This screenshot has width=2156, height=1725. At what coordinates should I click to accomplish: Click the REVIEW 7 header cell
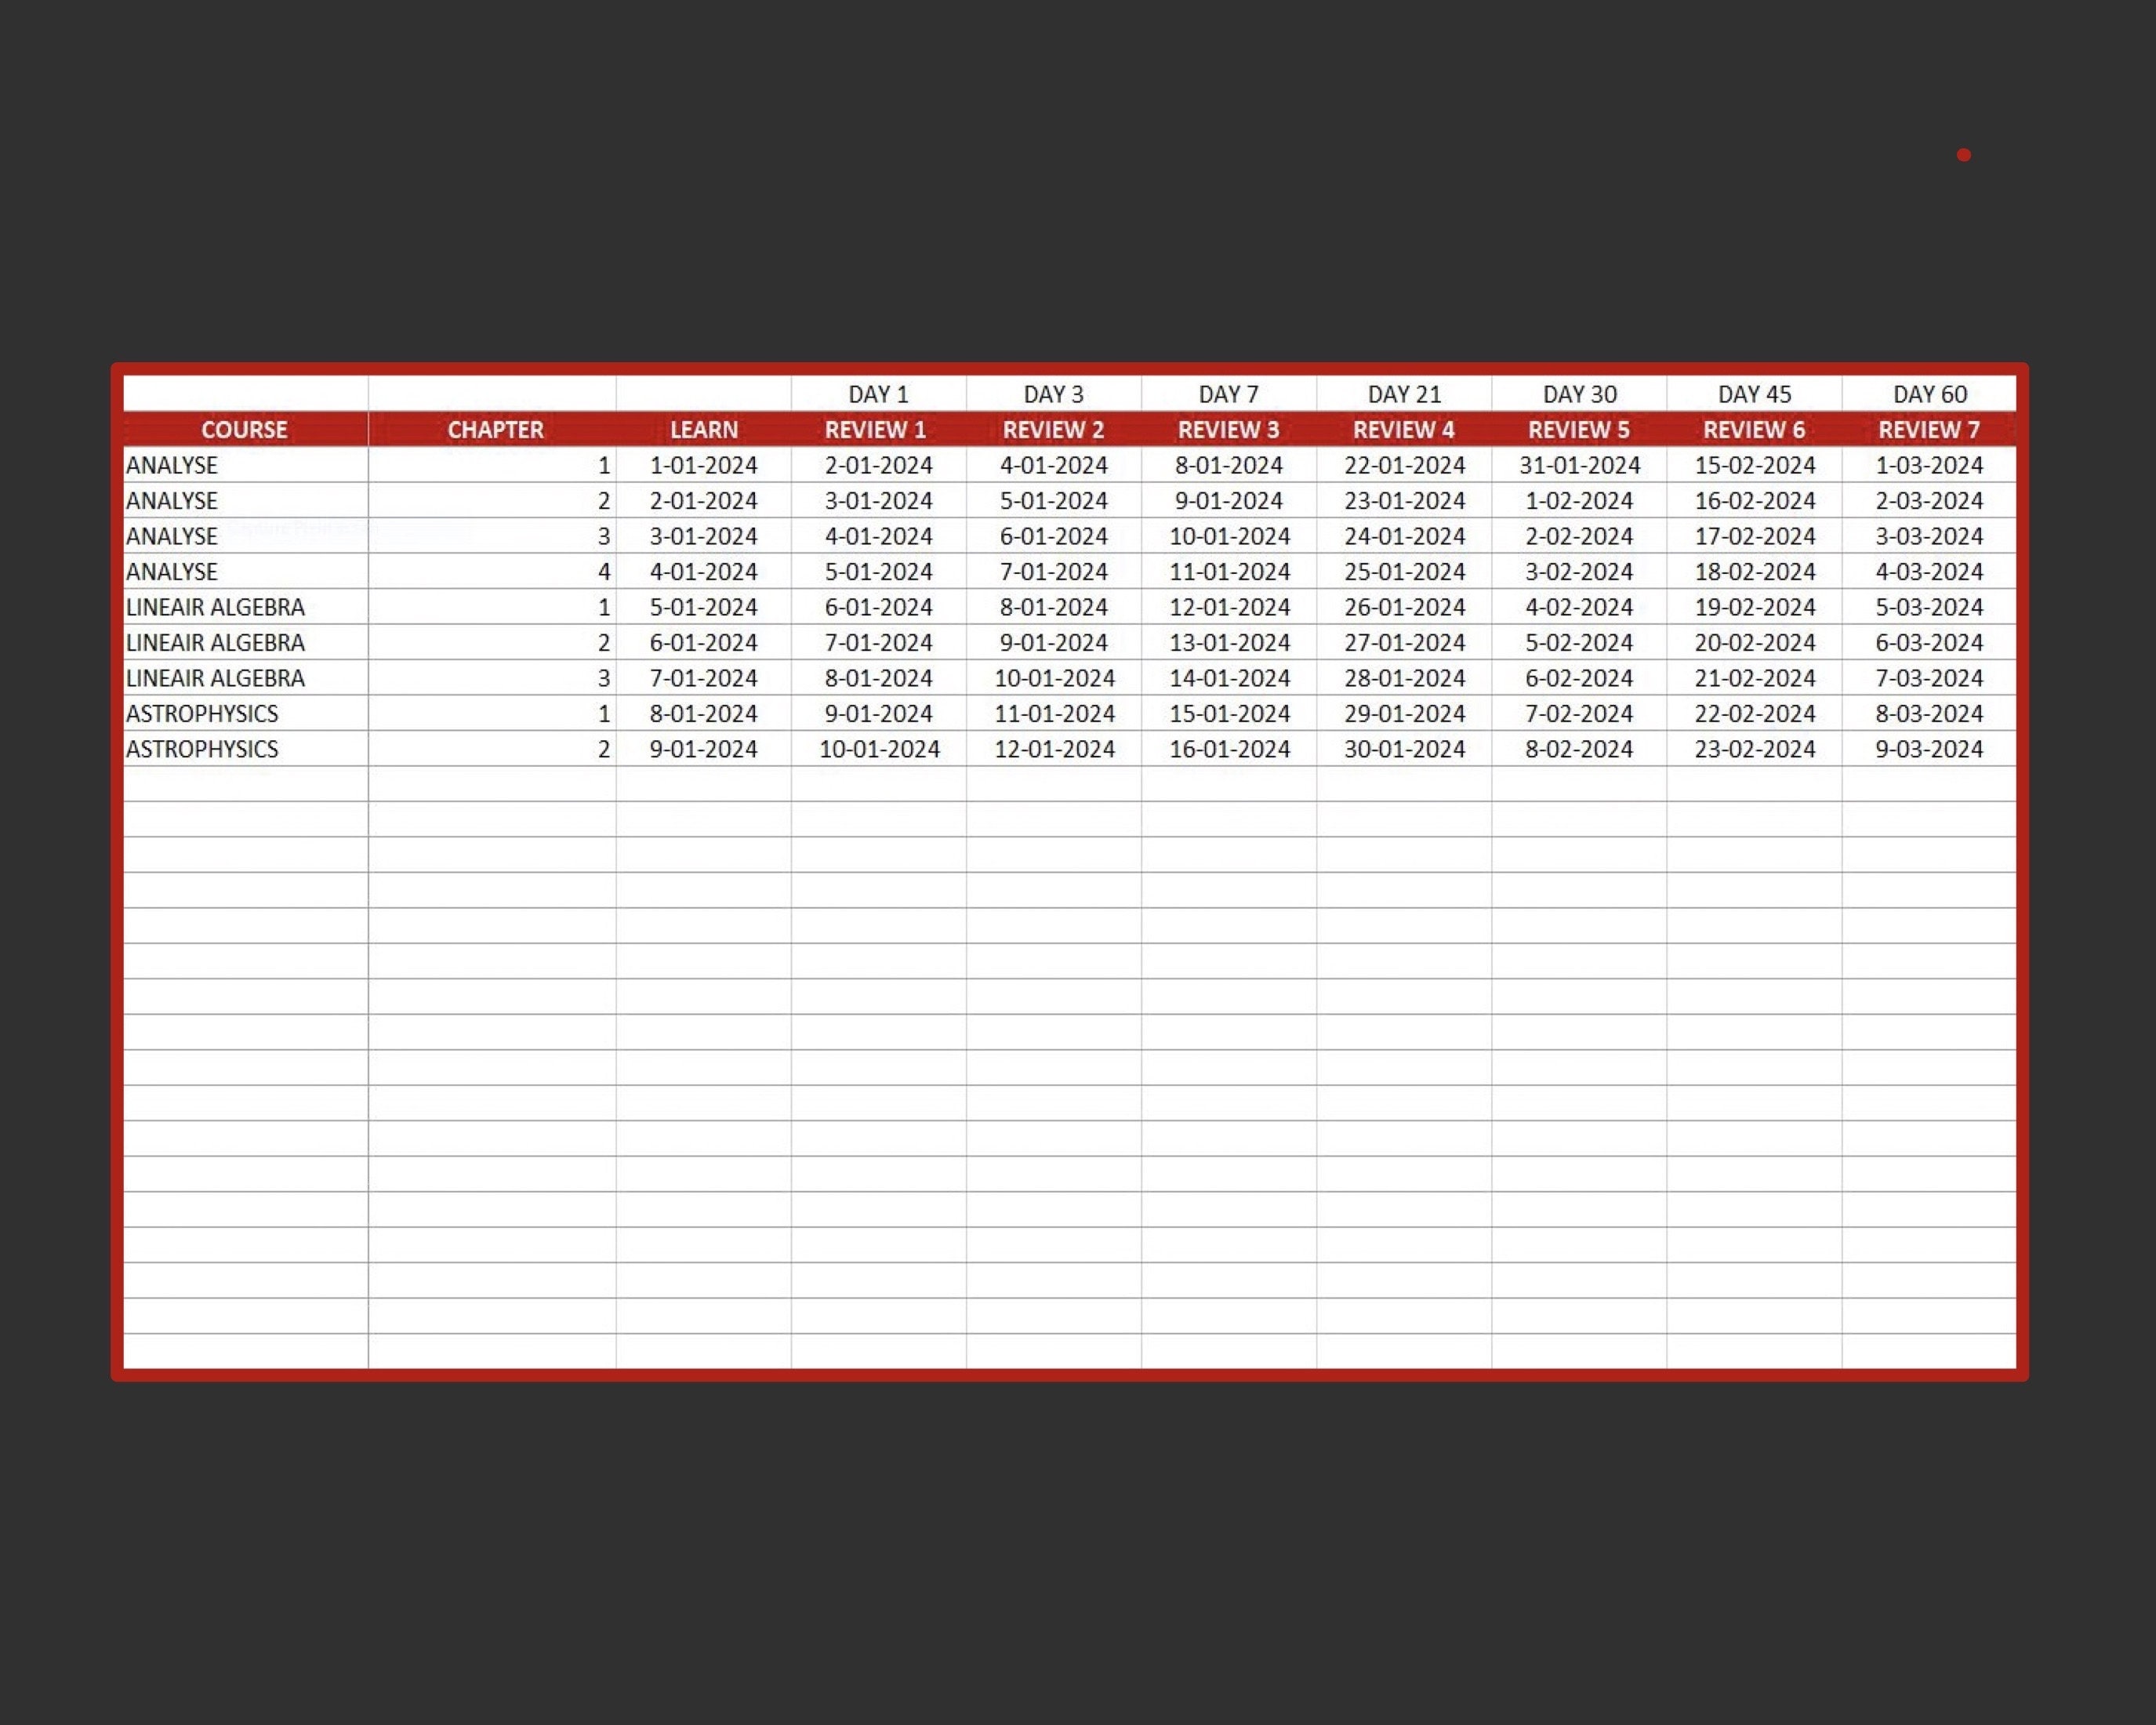1928,429
